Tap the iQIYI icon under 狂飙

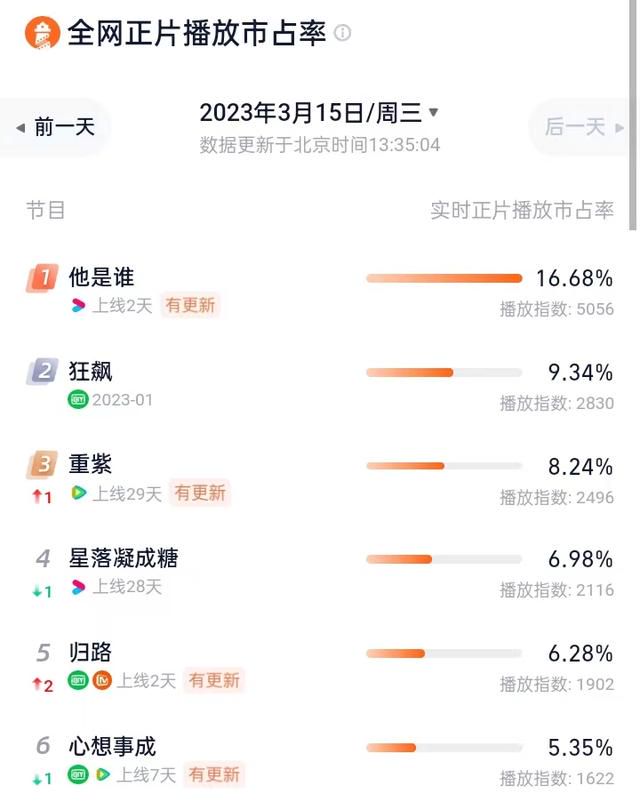[78, 399]
